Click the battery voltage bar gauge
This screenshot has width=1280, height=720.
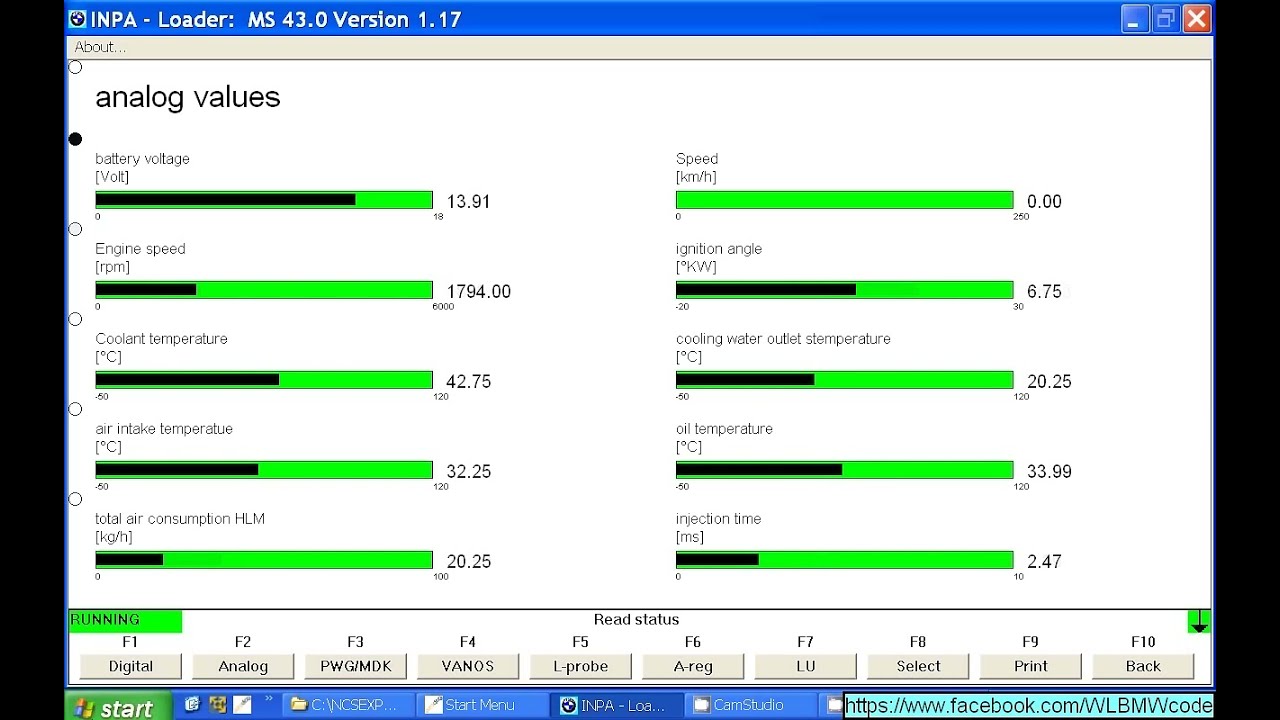pos(264,200)
